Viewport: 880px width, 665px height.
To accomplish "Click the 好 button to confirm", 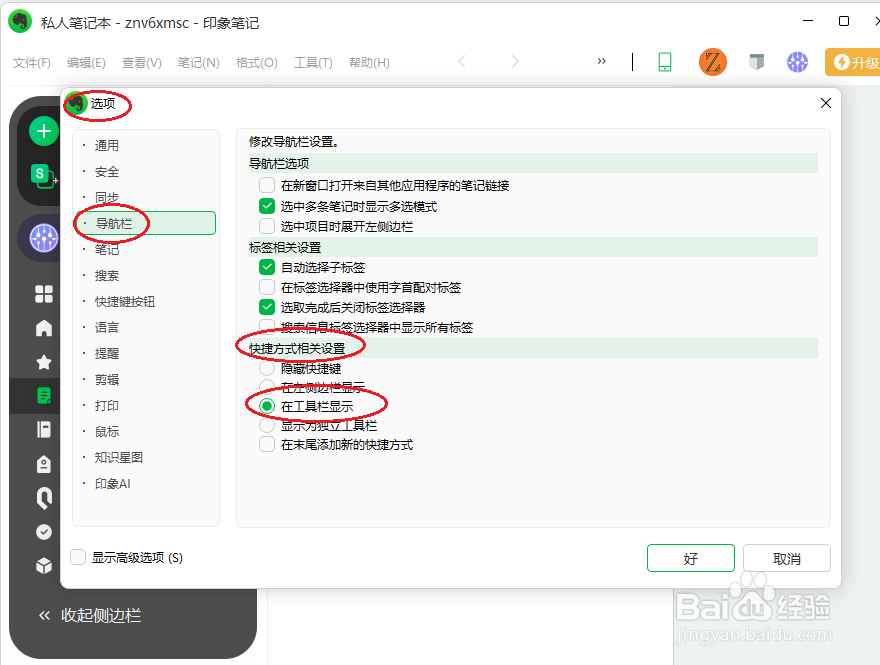I will coord(690,558).
